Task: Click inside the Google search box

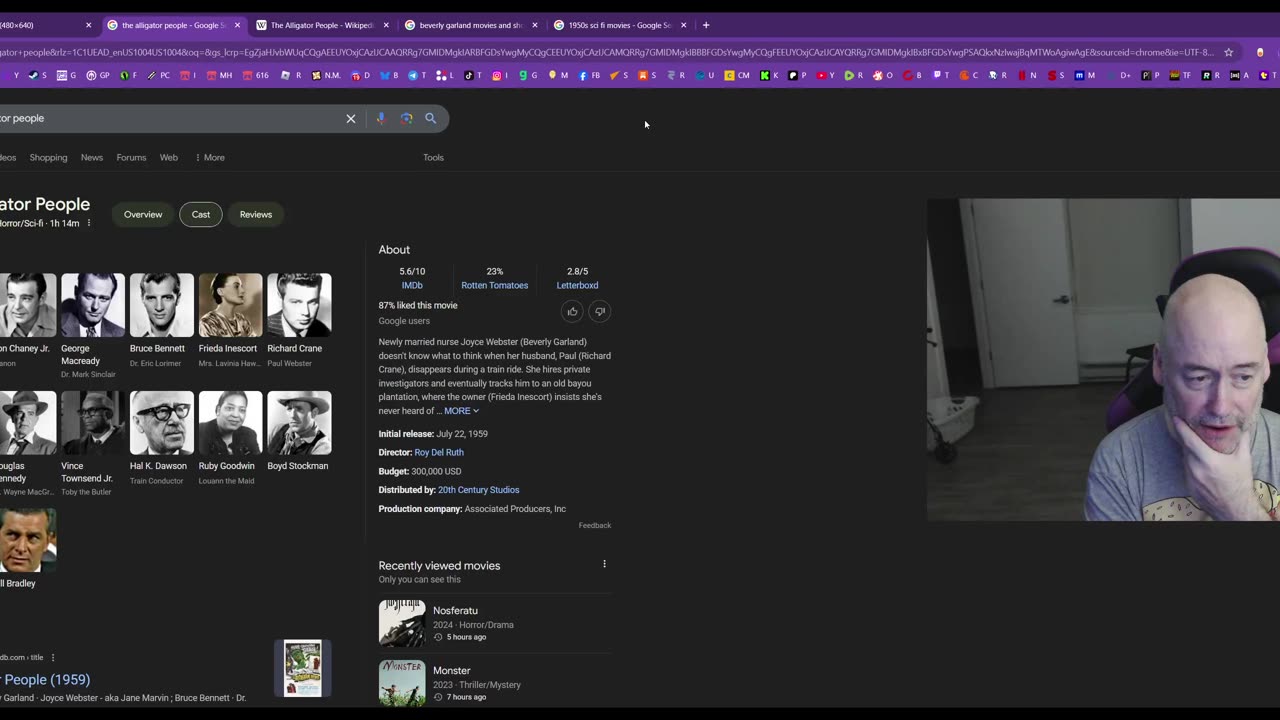Action: click(170, 118)
